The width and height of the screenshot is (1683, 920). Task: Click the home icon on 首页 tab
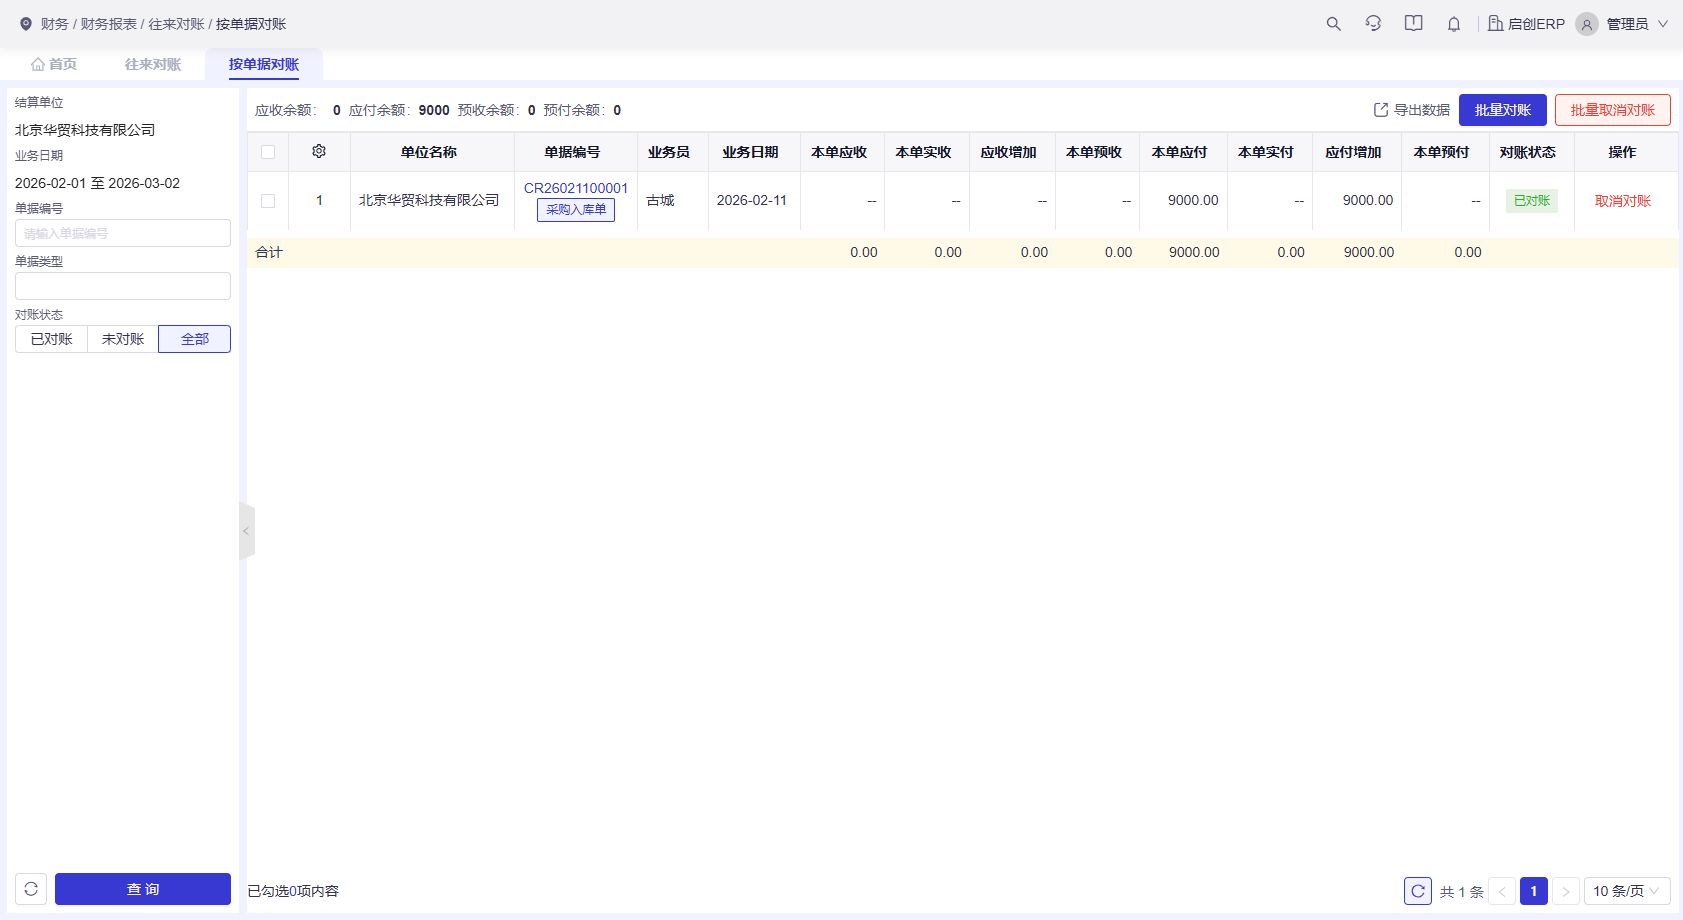click(38, 64)
